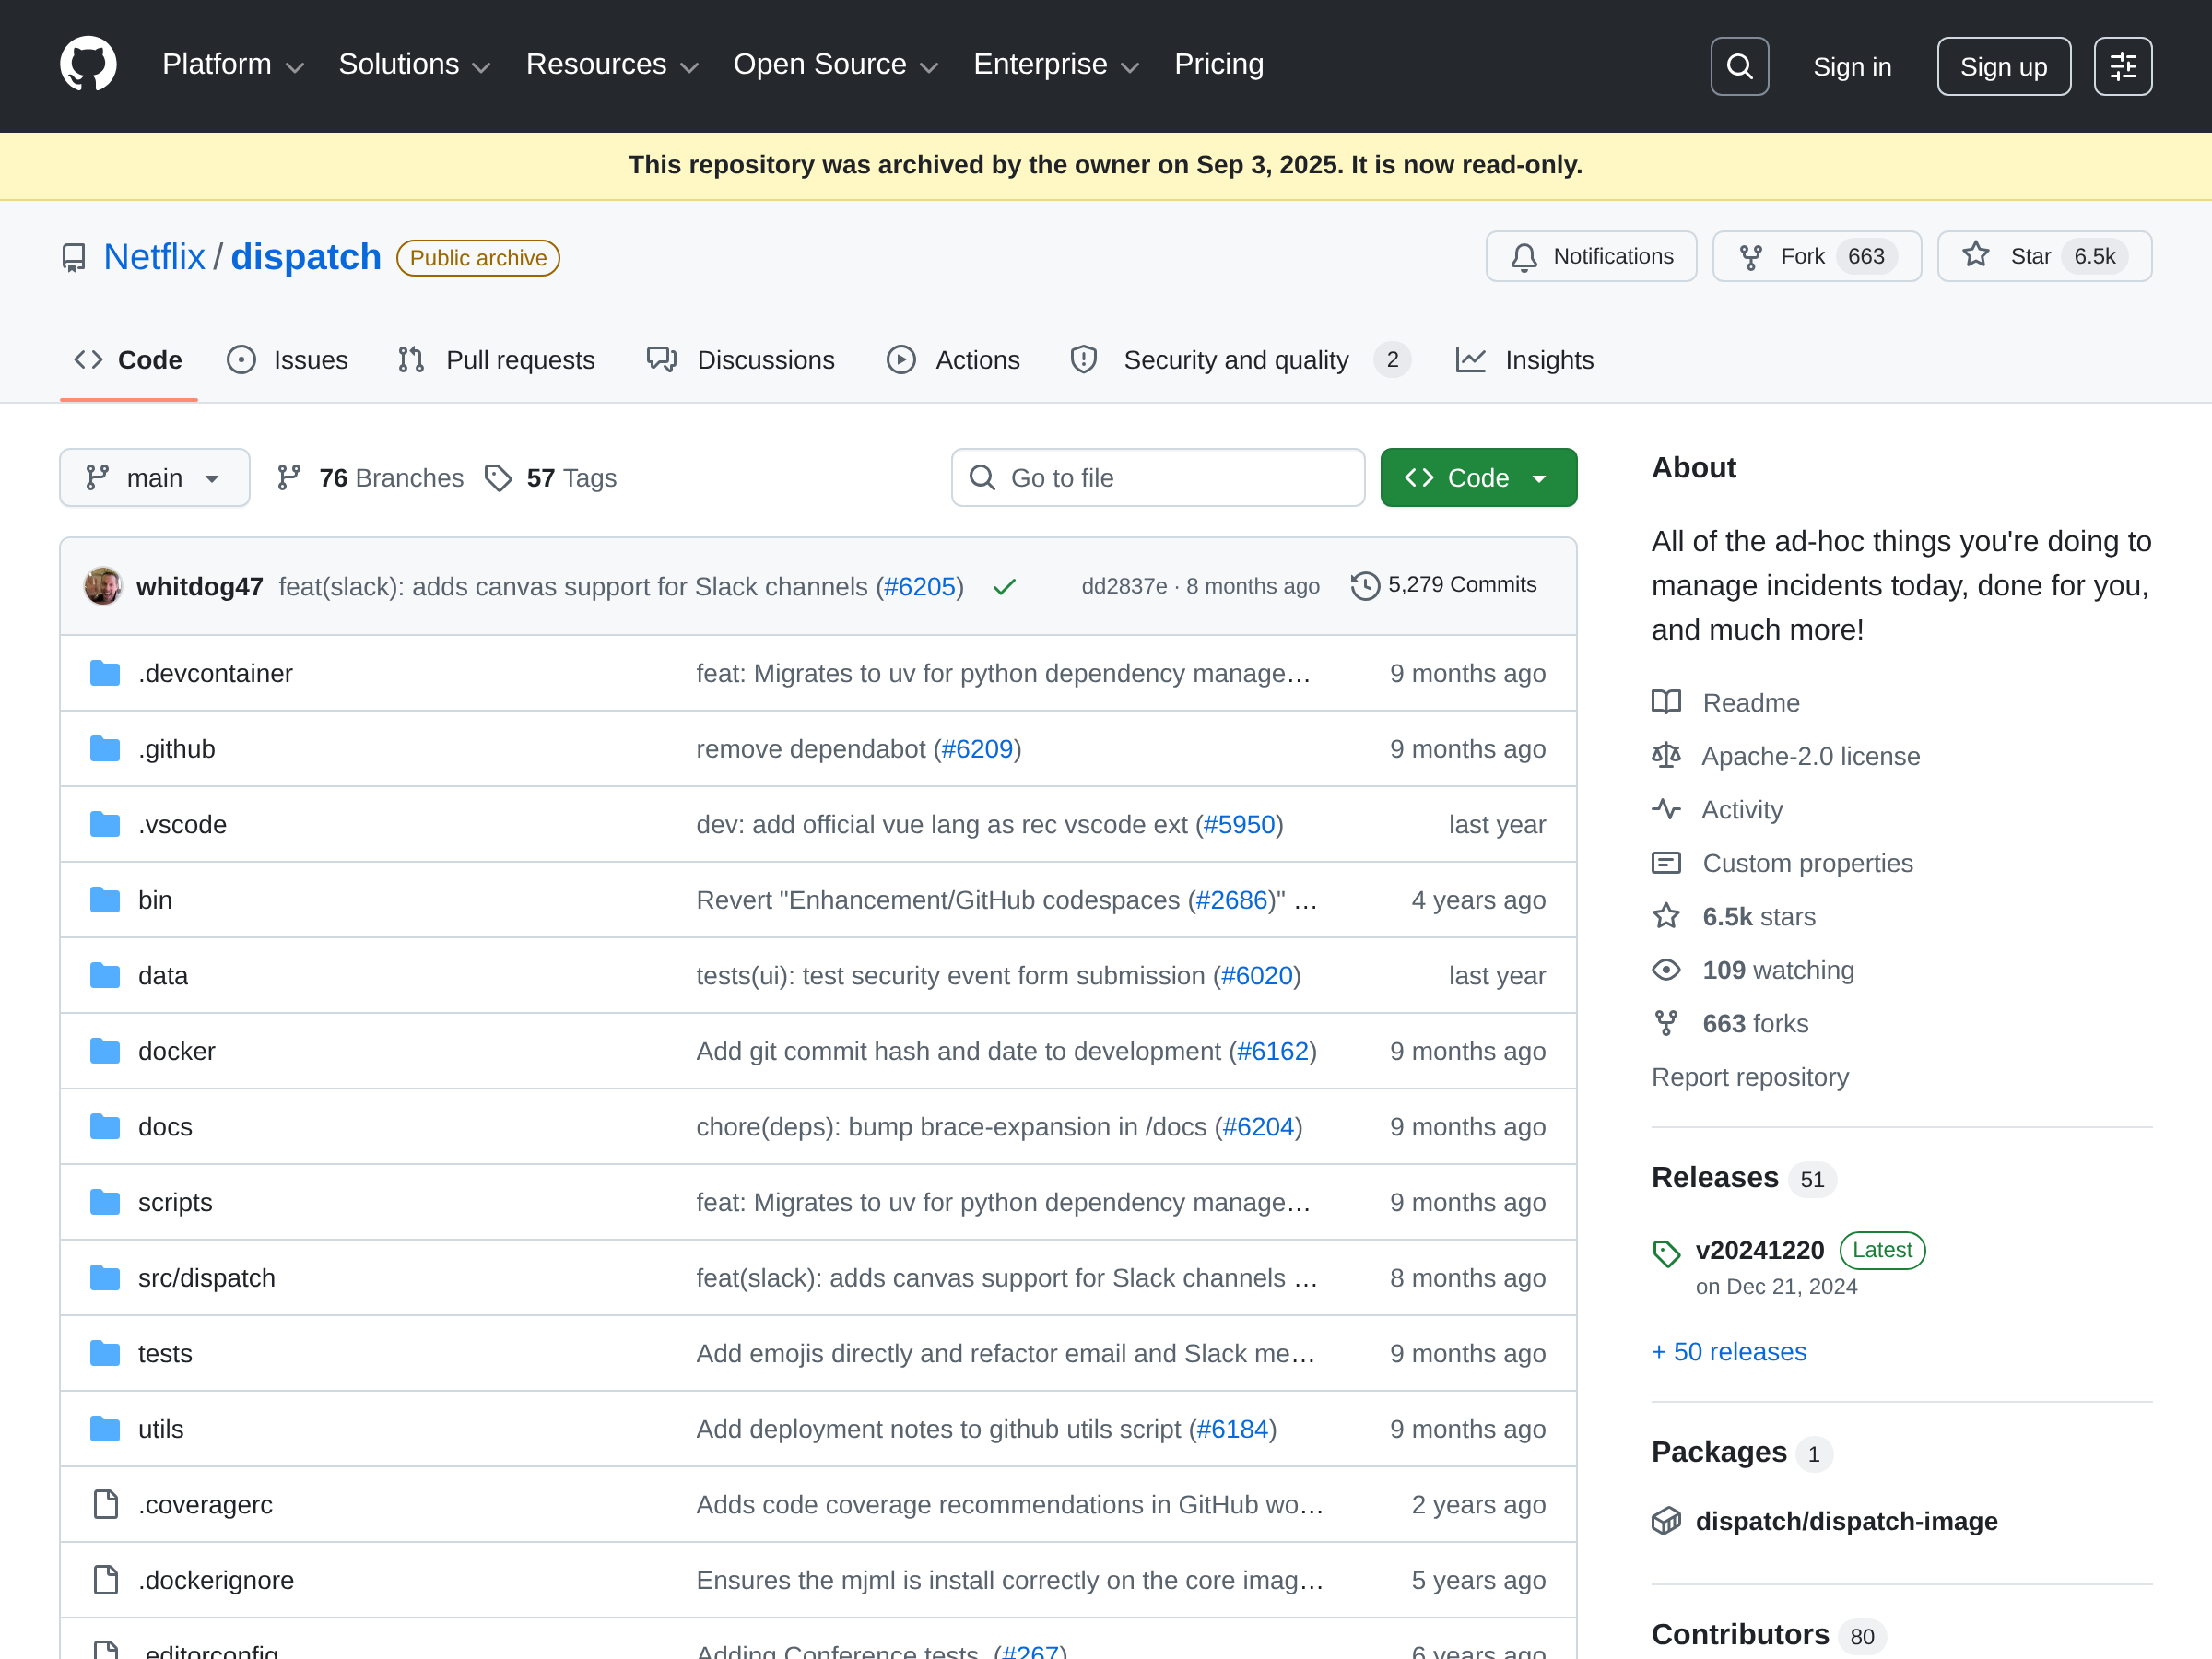Open the search magnifier icon in header
Viewport: 2212px width, 1659px height.
point(1739,66)
